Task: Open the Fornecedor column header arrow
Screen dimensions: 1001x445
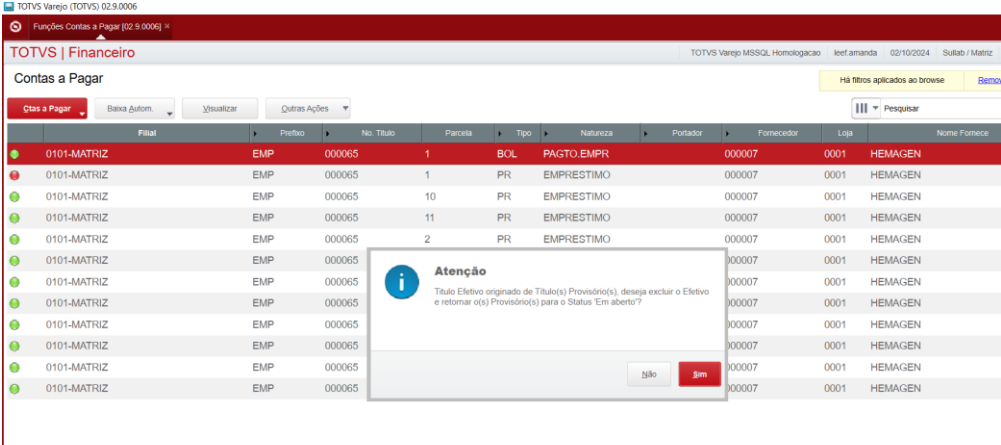Action: (x=728, y=133)
